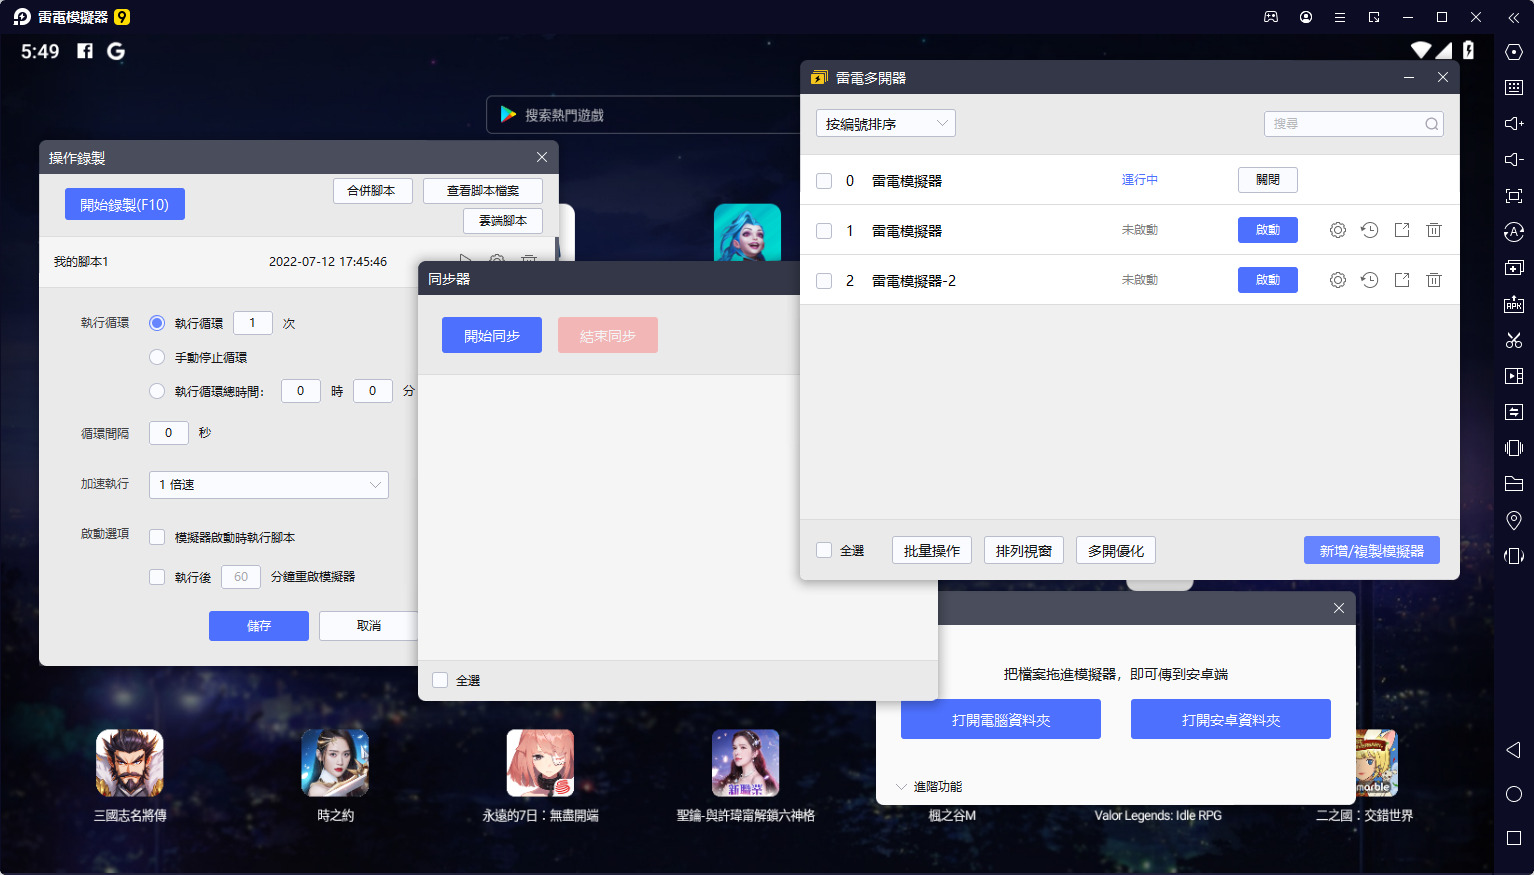
Task: Click install APK icon in right sidebar
Action: coord(1514,304)
